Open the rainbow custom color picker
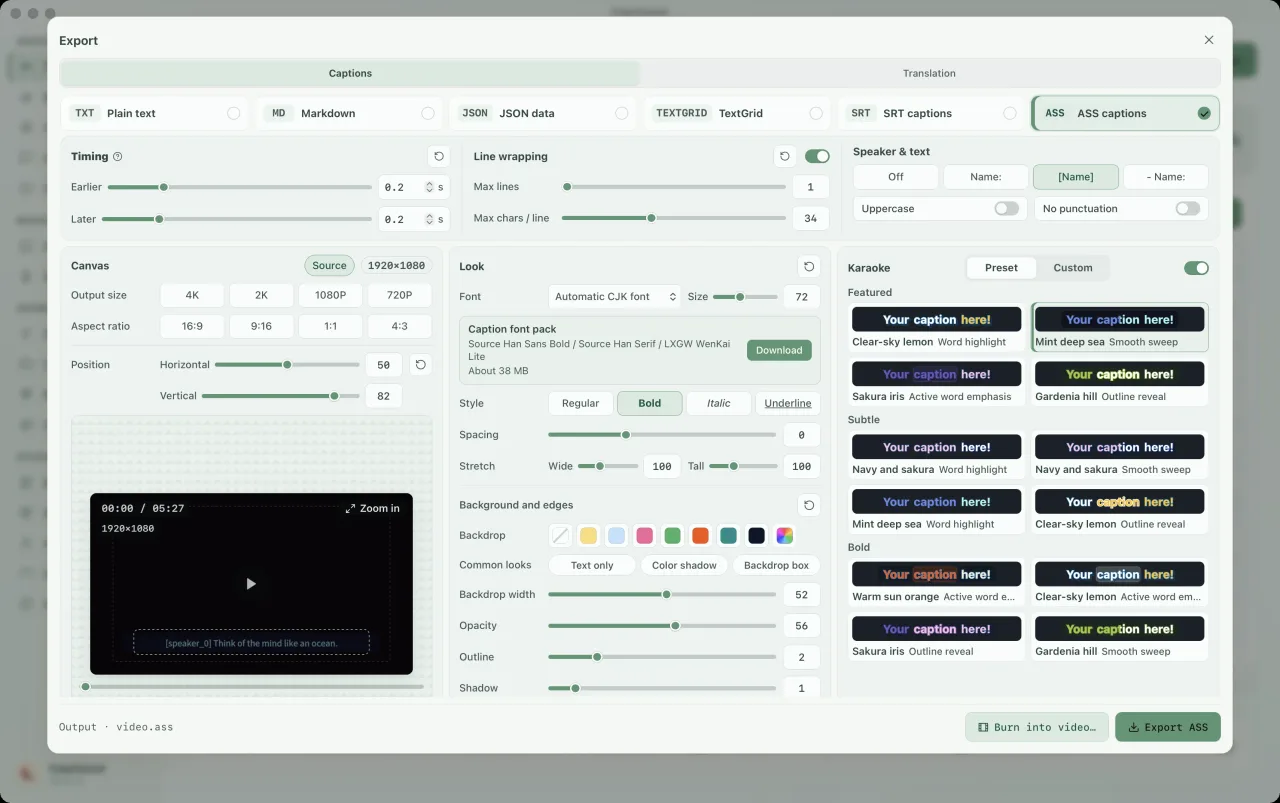 pos(785,536)
